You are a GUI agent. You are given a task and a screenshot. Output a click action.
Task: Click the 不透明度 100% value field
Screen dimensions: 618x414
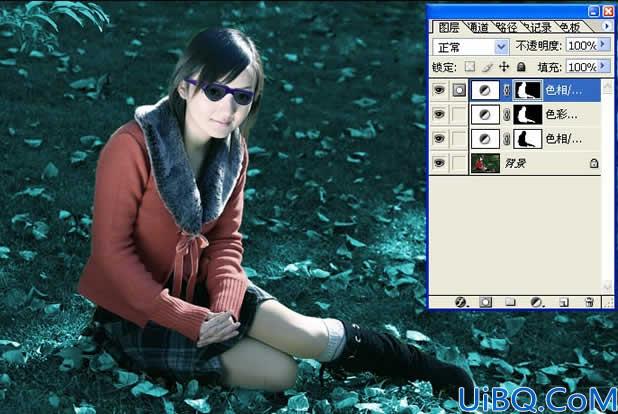(582, 45)
